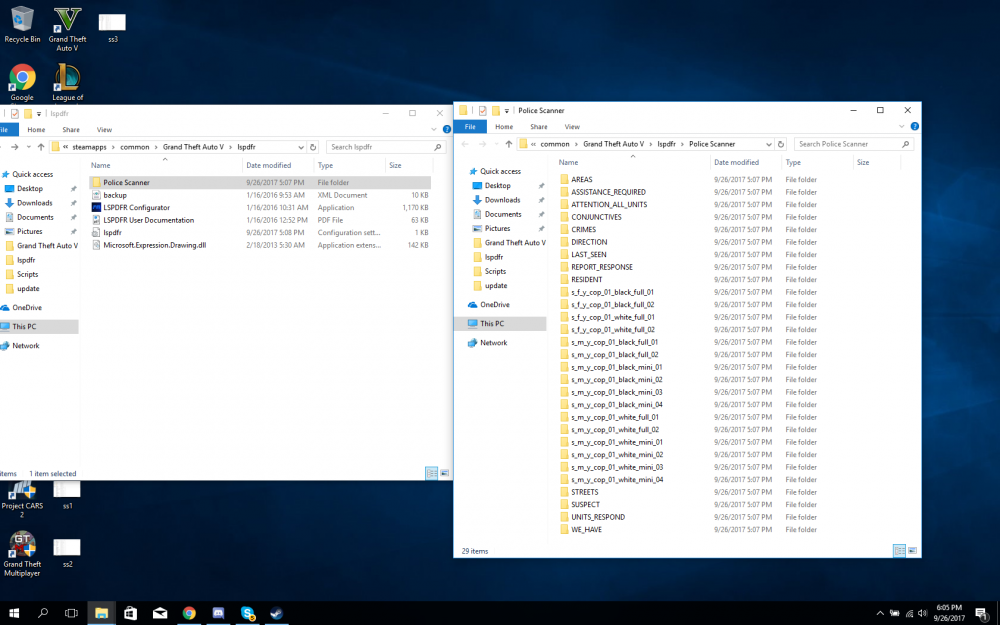Open taskbar search magnifier

pos(43,613)
